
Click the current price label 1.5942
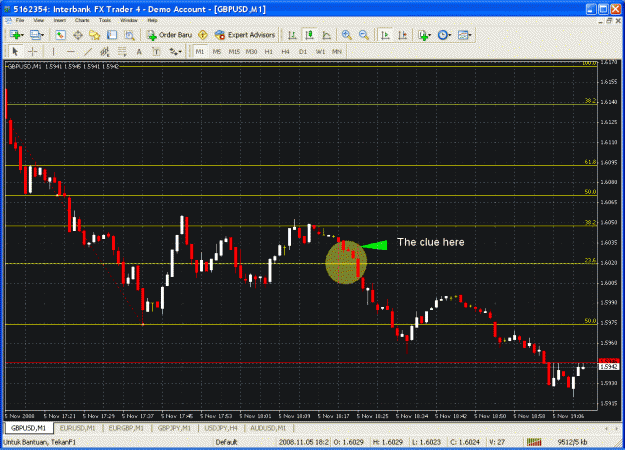point(609,366)
